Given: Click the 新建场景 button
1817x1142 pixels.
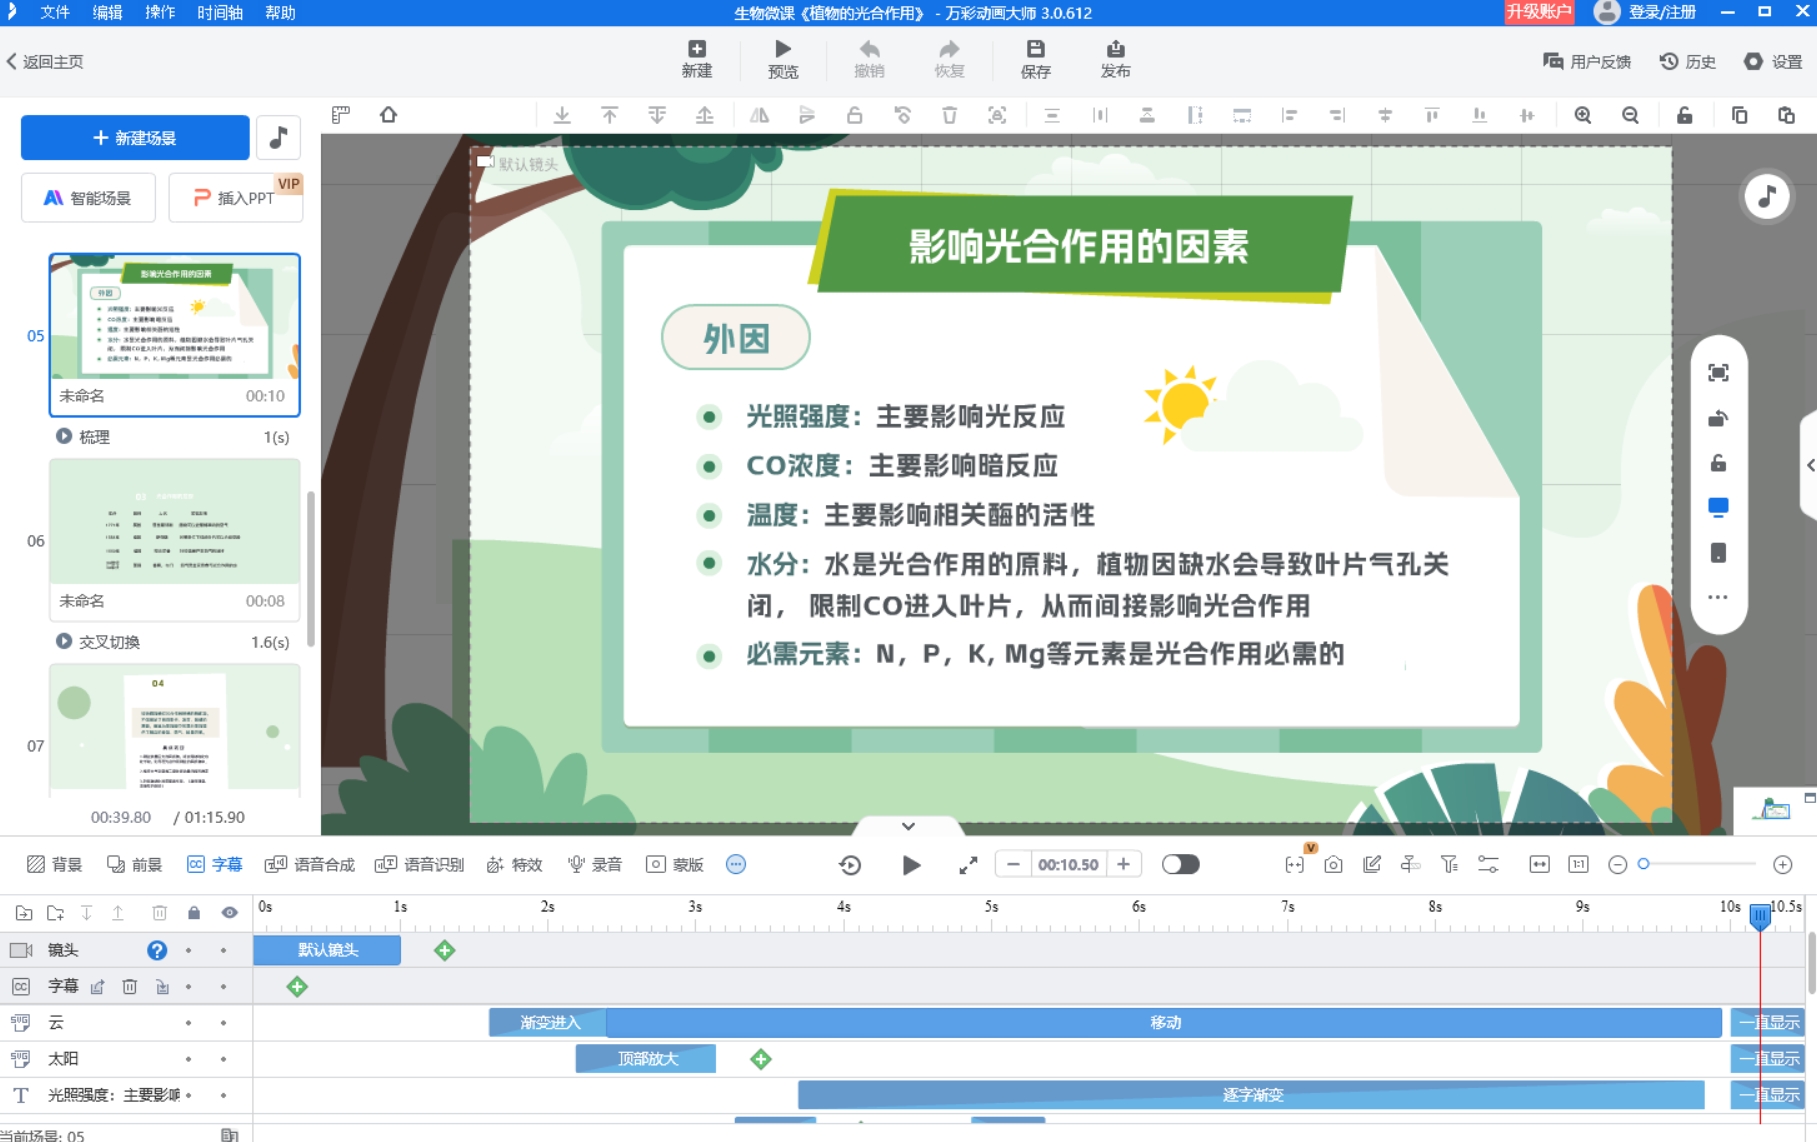Looking at the screenshot, I should (x=135, y=137).
